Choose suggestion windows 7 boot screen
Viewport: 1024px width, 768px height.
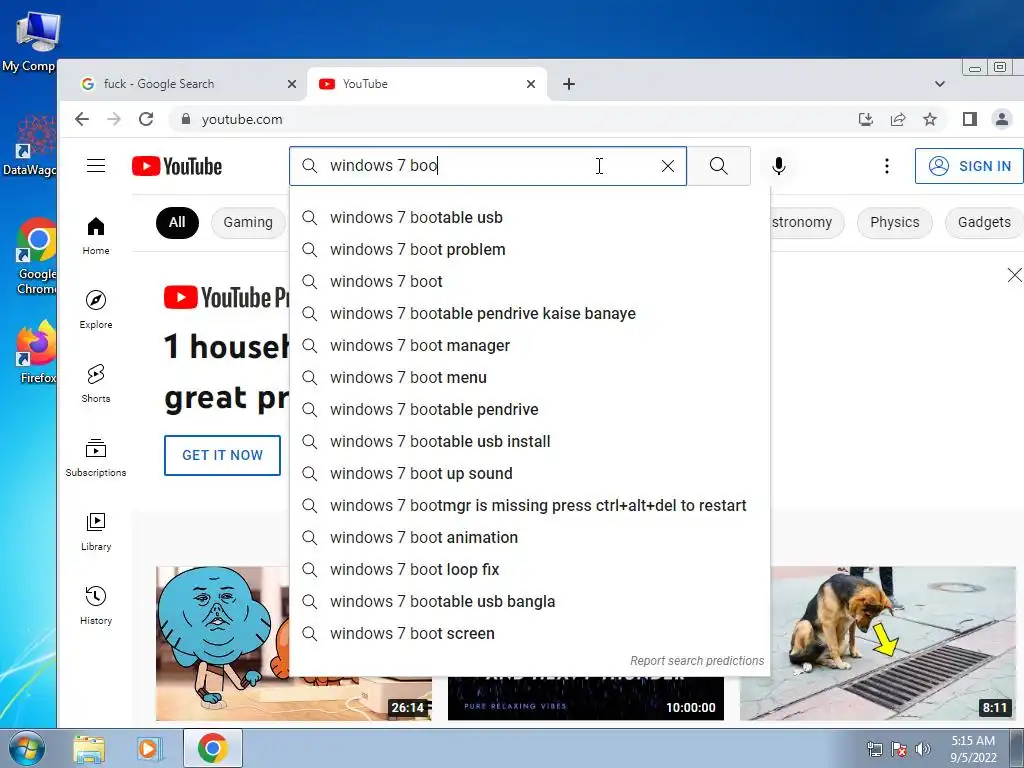point(530,633)
